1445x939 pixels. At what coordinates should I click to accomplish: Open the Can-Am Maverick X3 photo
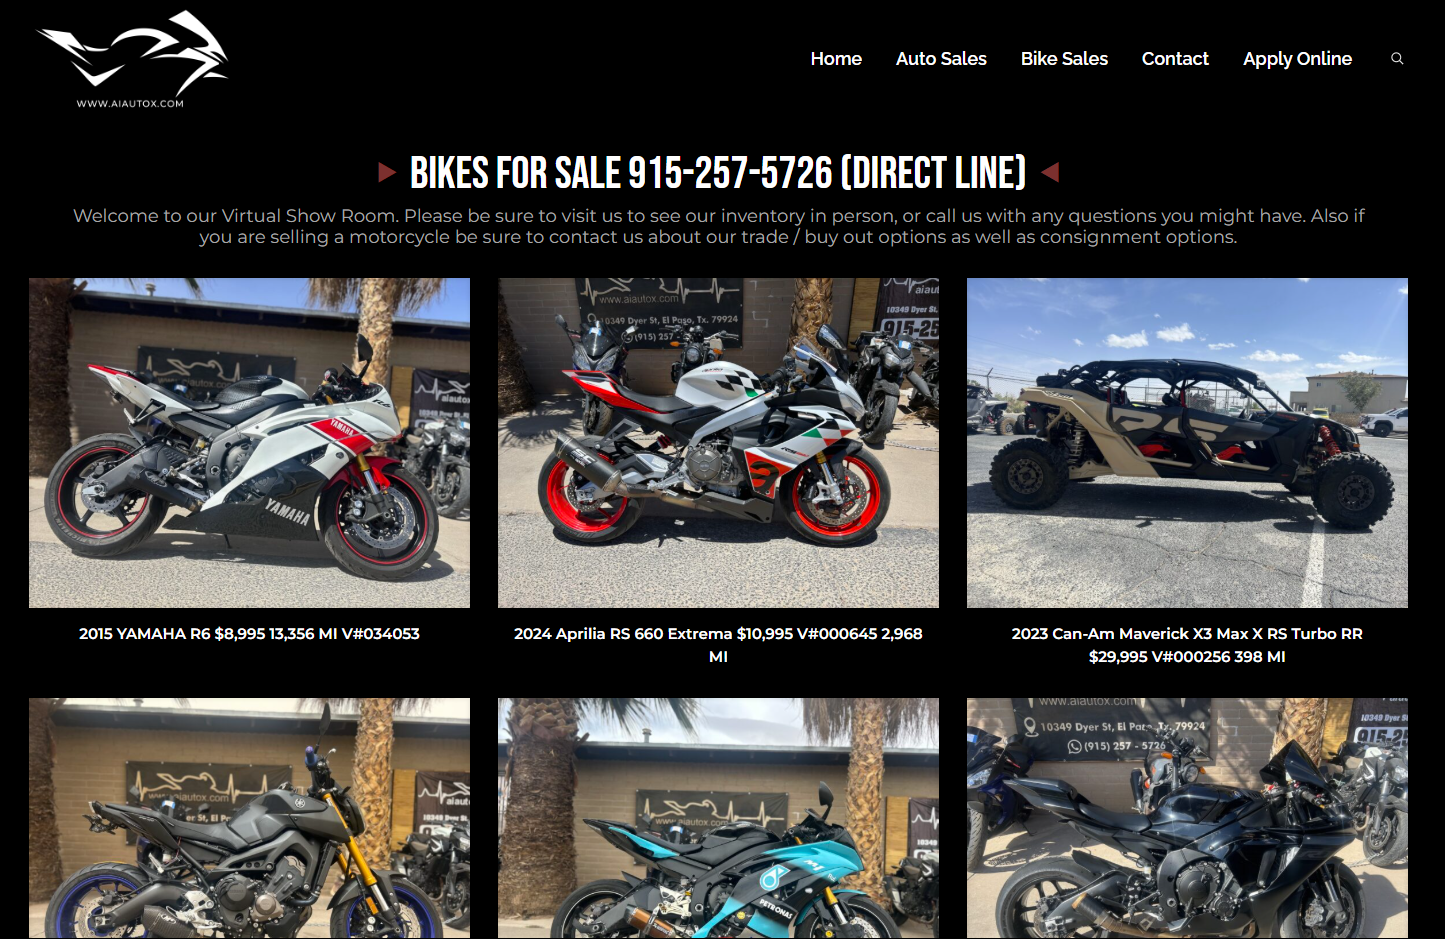[1187, 443]
